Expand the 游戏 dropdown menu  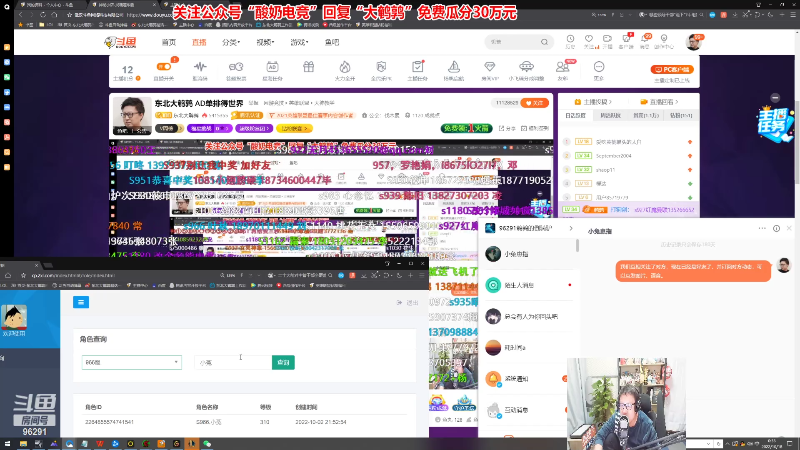point(299,42)
